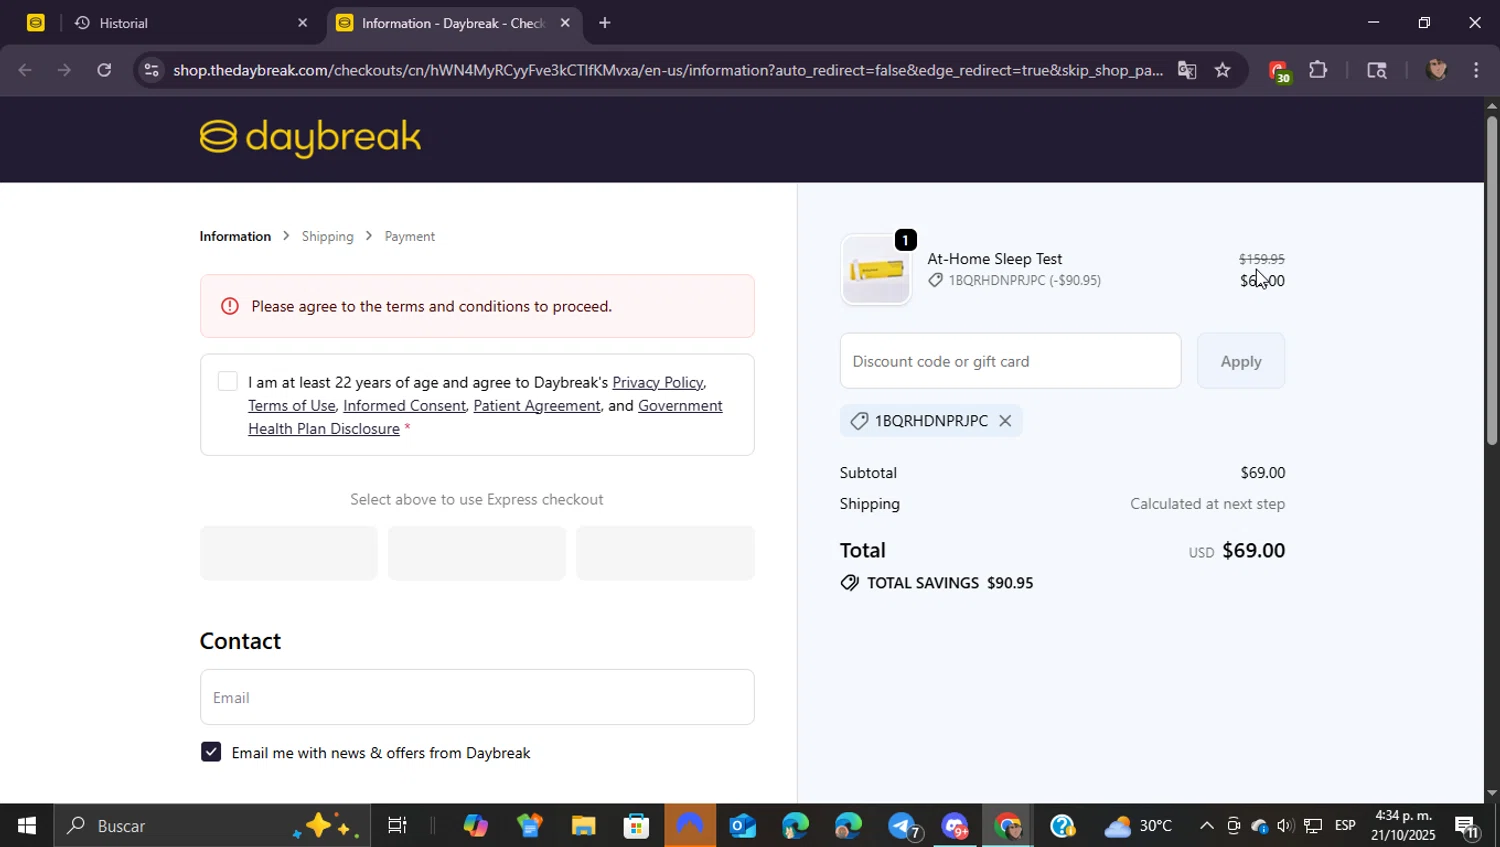Viewport: 1500px width, 847px height.
Task: Click the At-Home Sleep Test product name
Action: (994, 259)
